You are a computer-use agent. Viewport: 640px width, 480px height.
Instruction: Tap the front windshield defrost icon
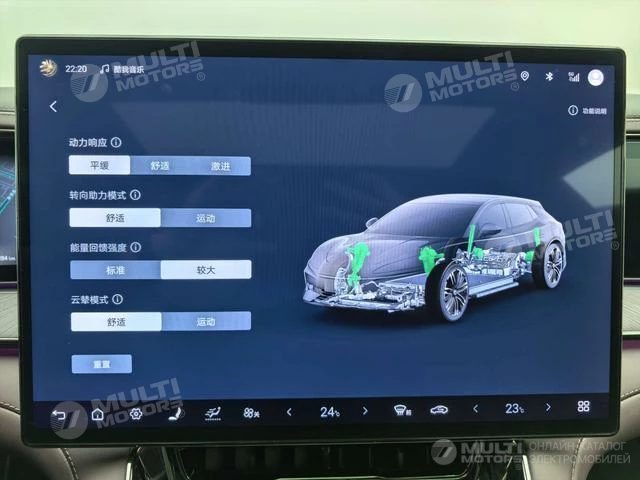[x=400, y=410]
